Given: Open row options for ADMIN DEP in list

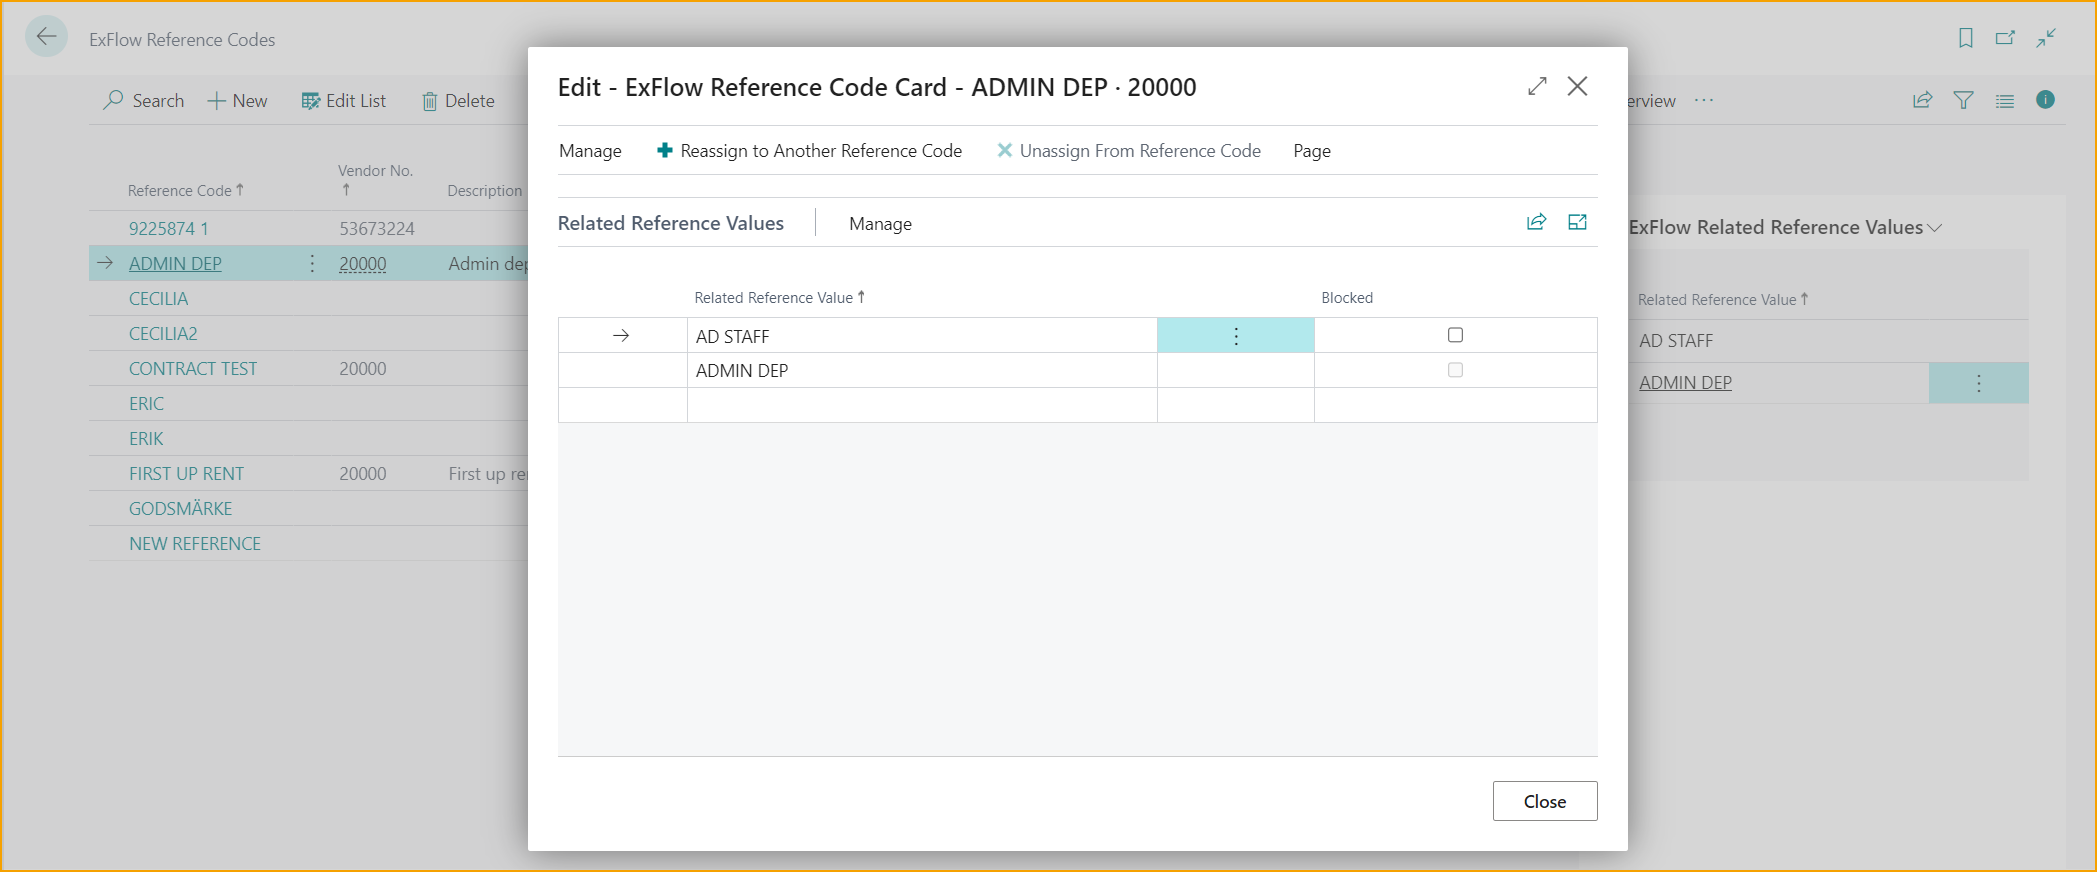Looking at the screenshot, I should (x=312, y=263).
